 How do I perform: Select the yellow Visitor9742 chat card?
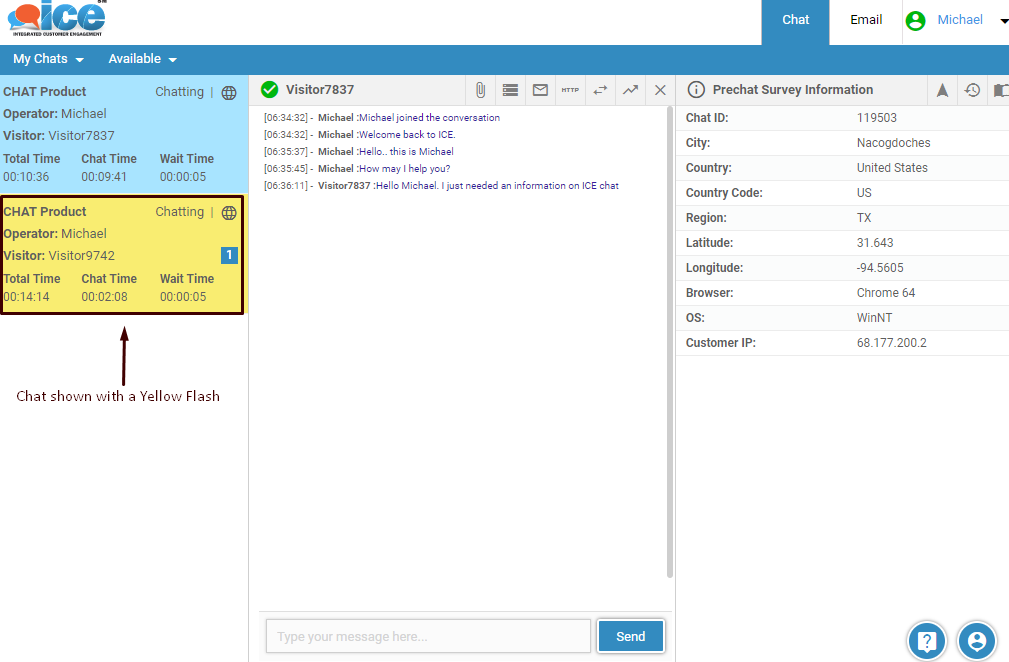pos(122,255)
